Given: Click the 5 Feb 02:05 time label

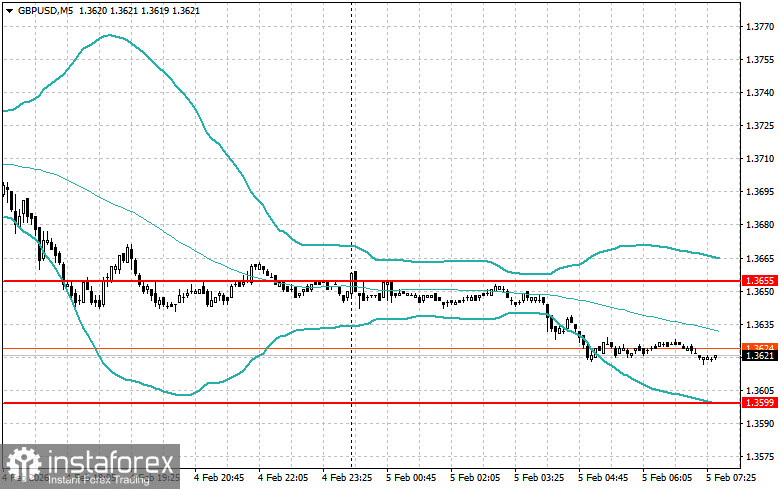Looking at the screenshot, I should pyautogui.click(x=475, y=478).
